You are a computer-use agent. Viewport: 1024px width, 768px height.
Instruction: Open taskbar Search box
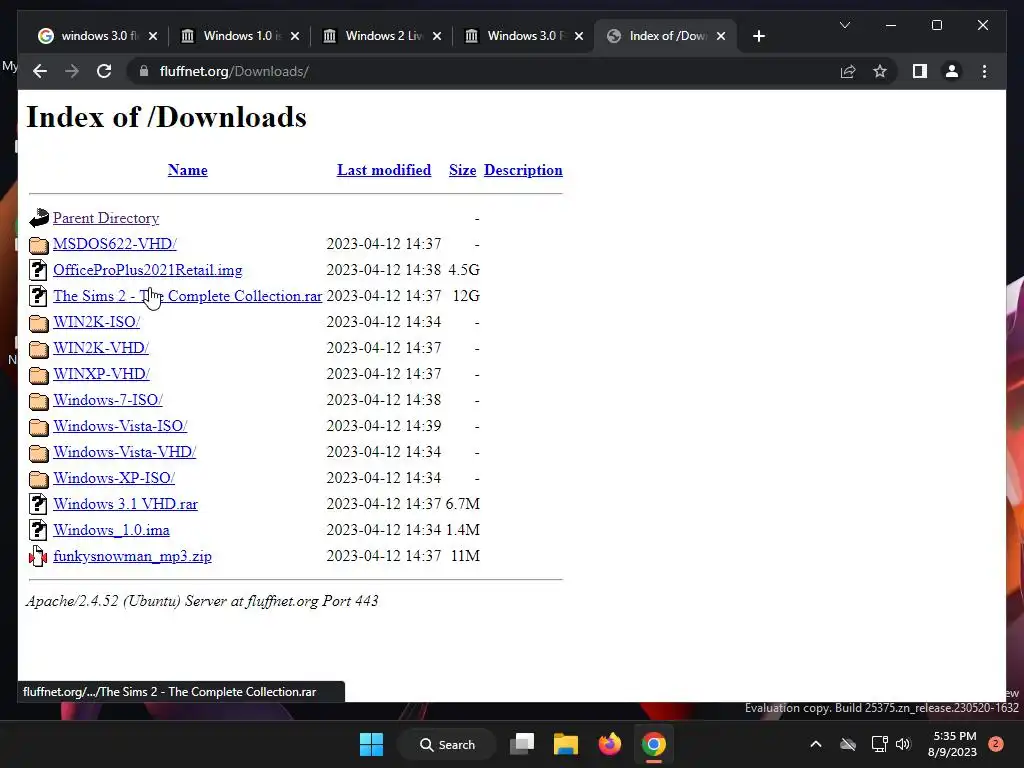447,744
